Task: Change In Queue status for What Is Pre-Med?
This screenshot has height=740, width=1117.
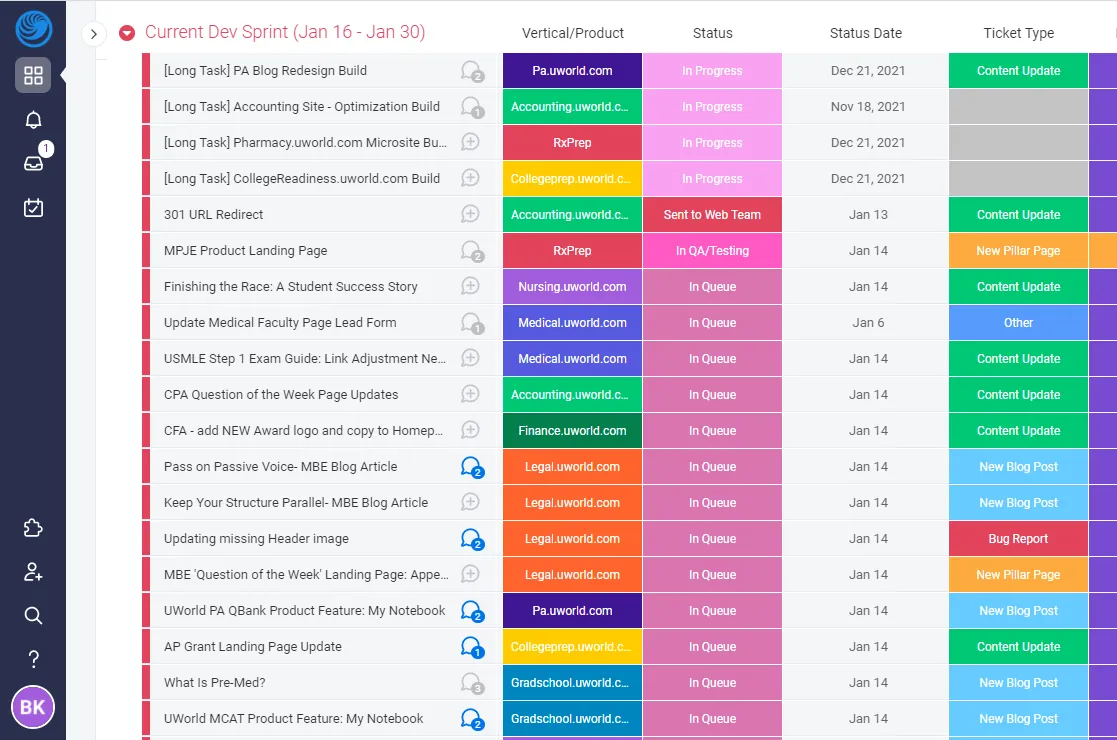Action: tap(712, 682)
